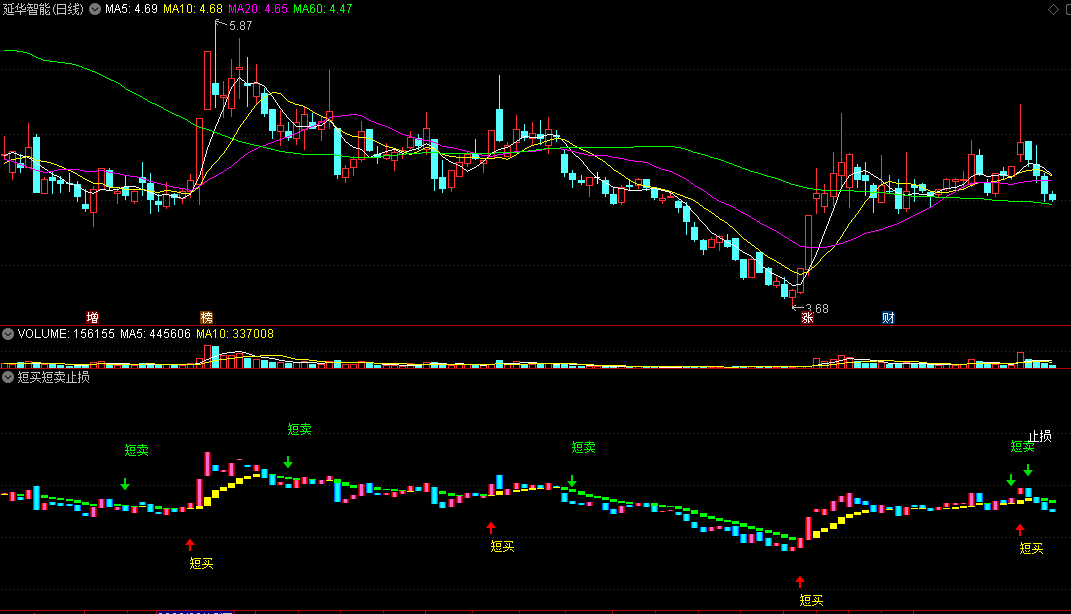Click the VOLUME: 156155 readout
This screenshot has height=614, width=1071.
66,334
